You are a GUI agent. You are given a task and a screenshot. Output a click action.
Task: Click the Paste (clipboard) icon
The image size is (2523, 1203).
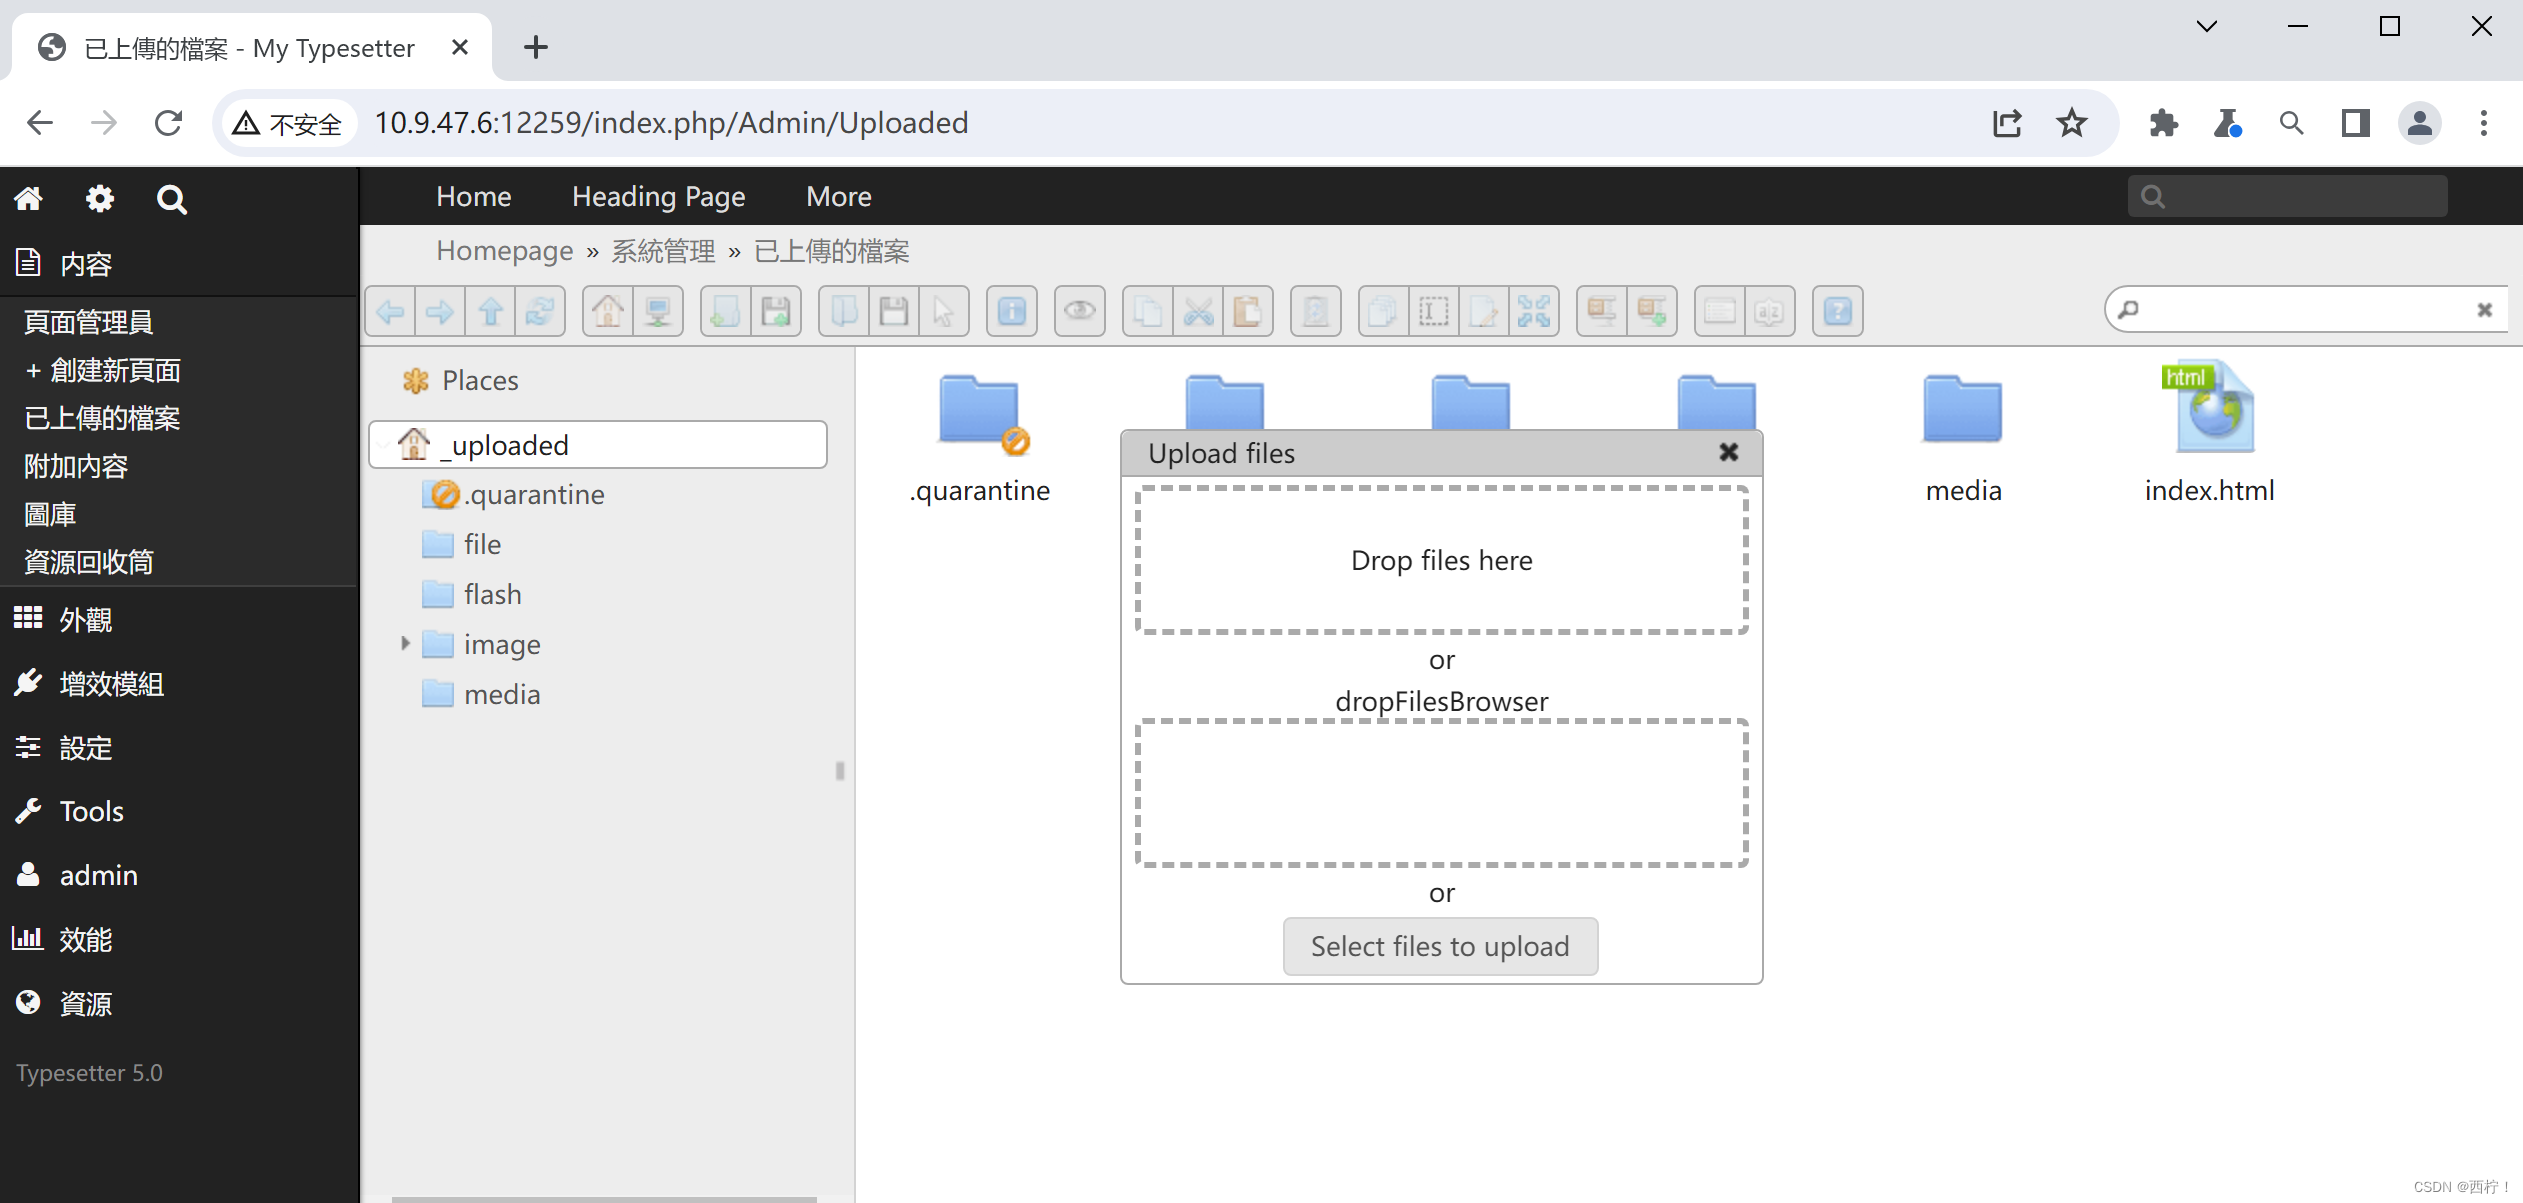click(x=1248, y=312)
